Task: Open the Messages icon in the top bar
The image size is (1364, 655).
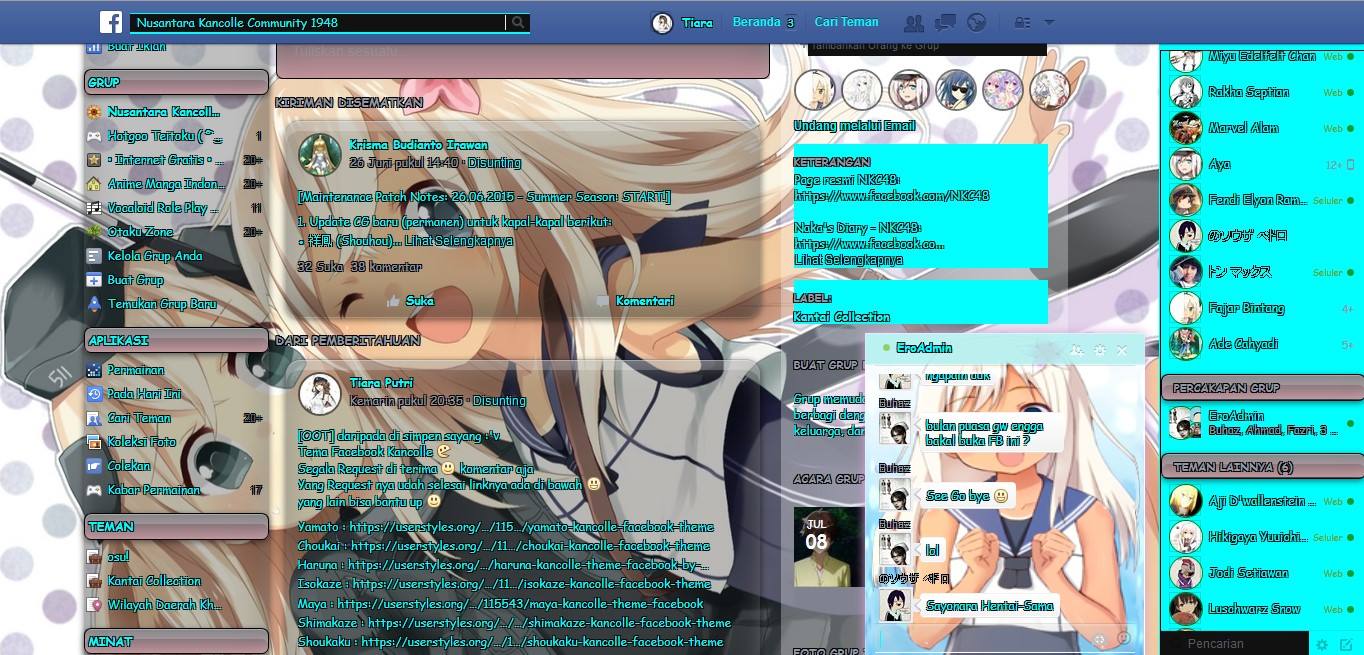Action: (945, 22)
